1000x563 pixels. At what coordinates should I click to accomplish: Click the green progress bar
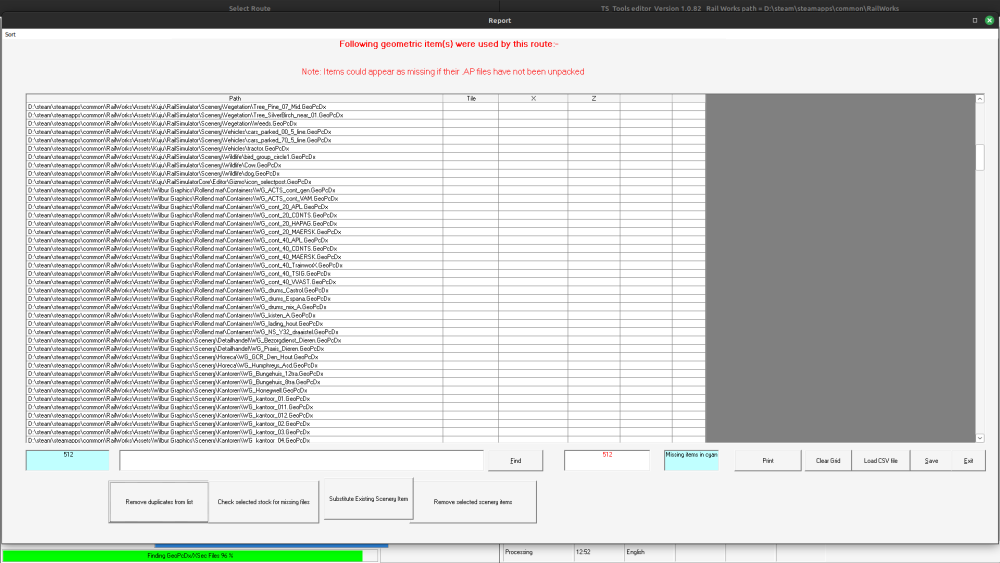pyautogui.click(x=182, y=555)
